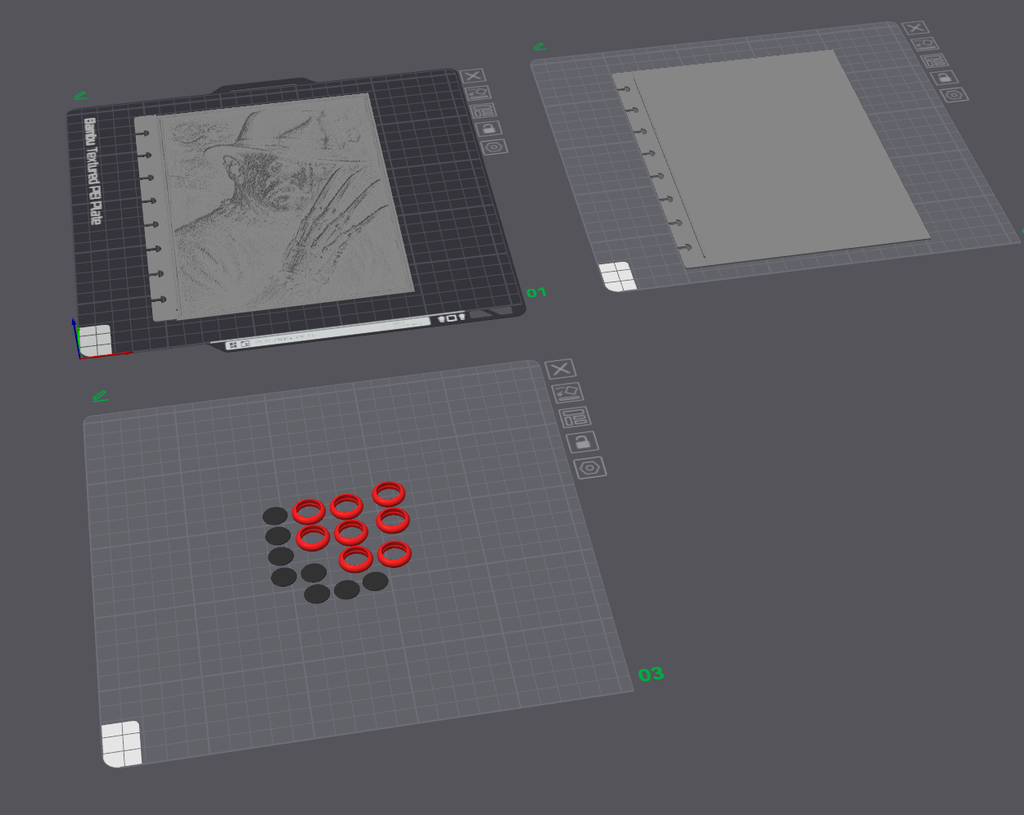Arrange objects on the top-right plate
This screenshot has width=1024, height=815.
[935, 61]
